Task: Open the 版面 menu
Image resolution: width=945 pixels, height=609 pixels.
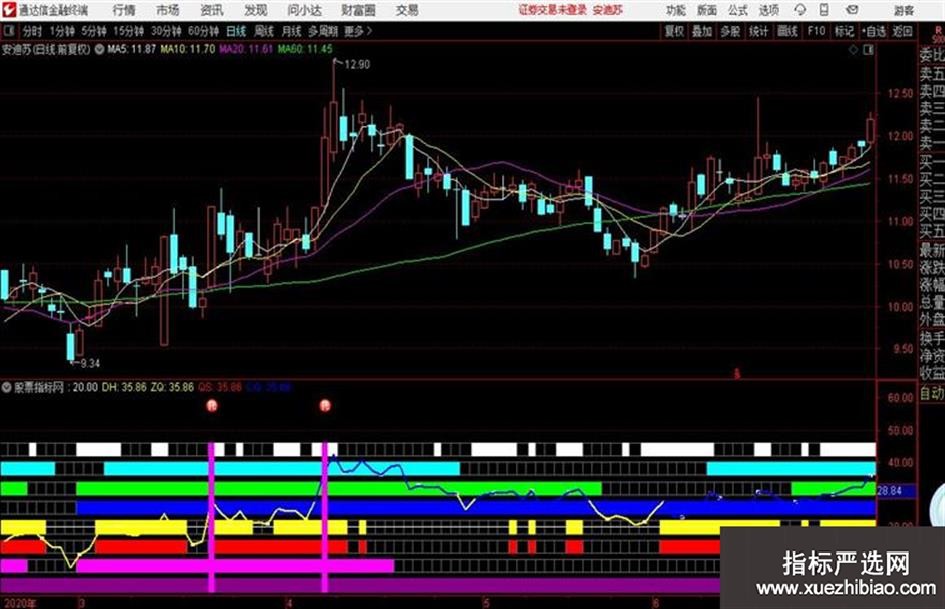Action: (x=706, y=10)
